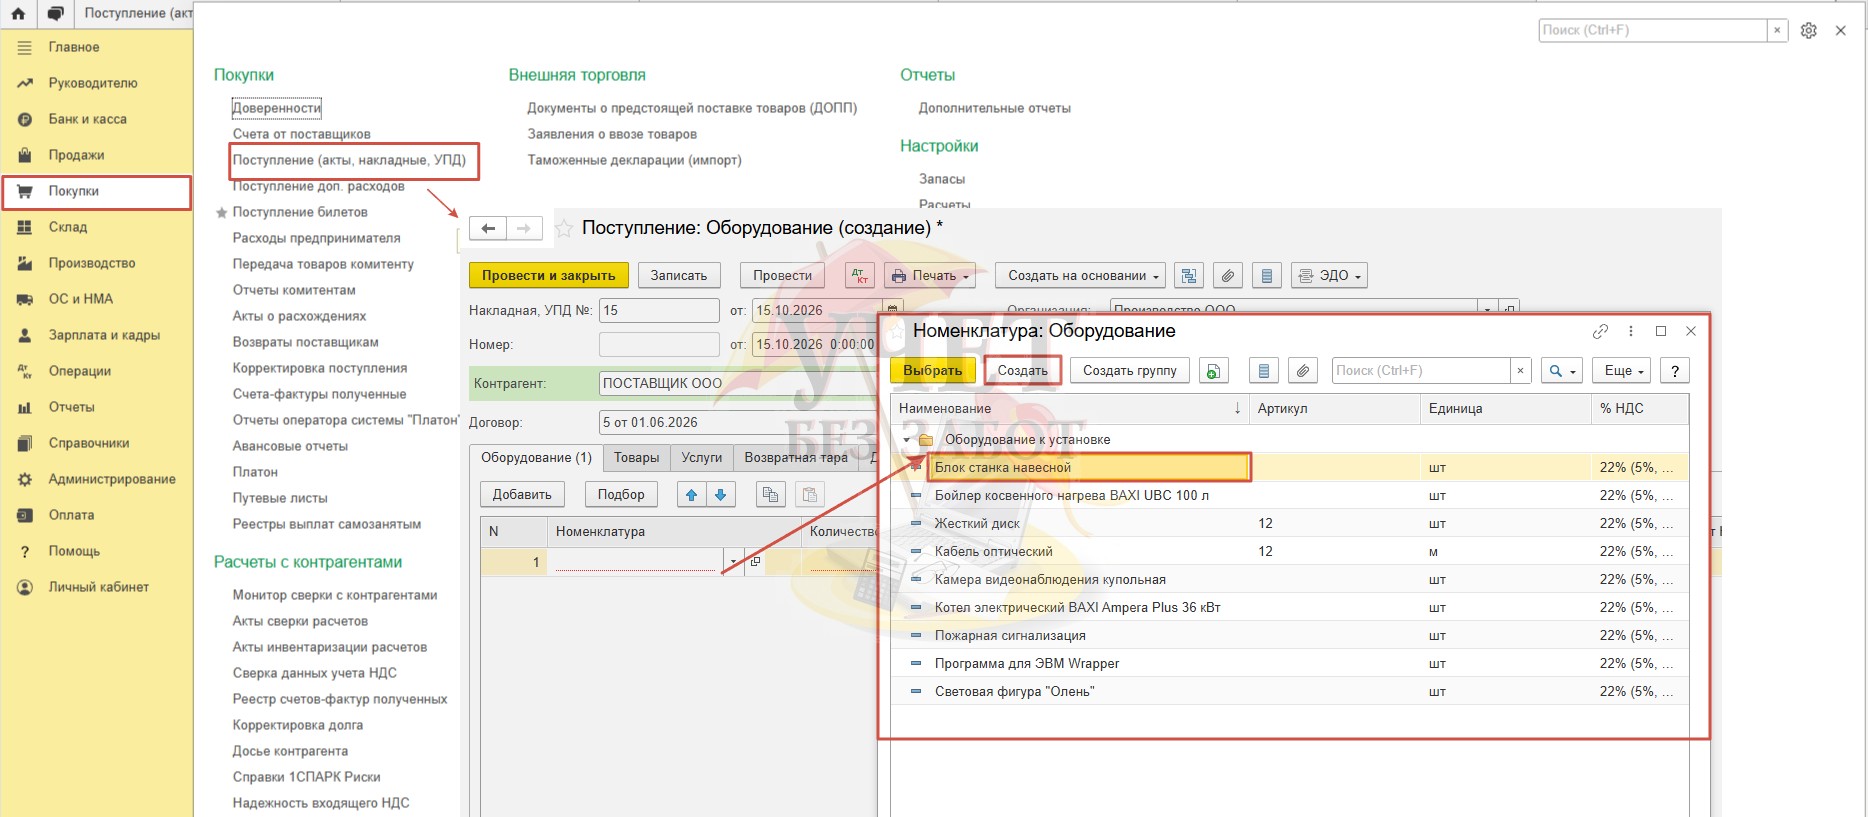Open Поступление (акты, накладные, УПД) link
The height and width of the screenshot is (817, 1868).
[x=349, y=160]
